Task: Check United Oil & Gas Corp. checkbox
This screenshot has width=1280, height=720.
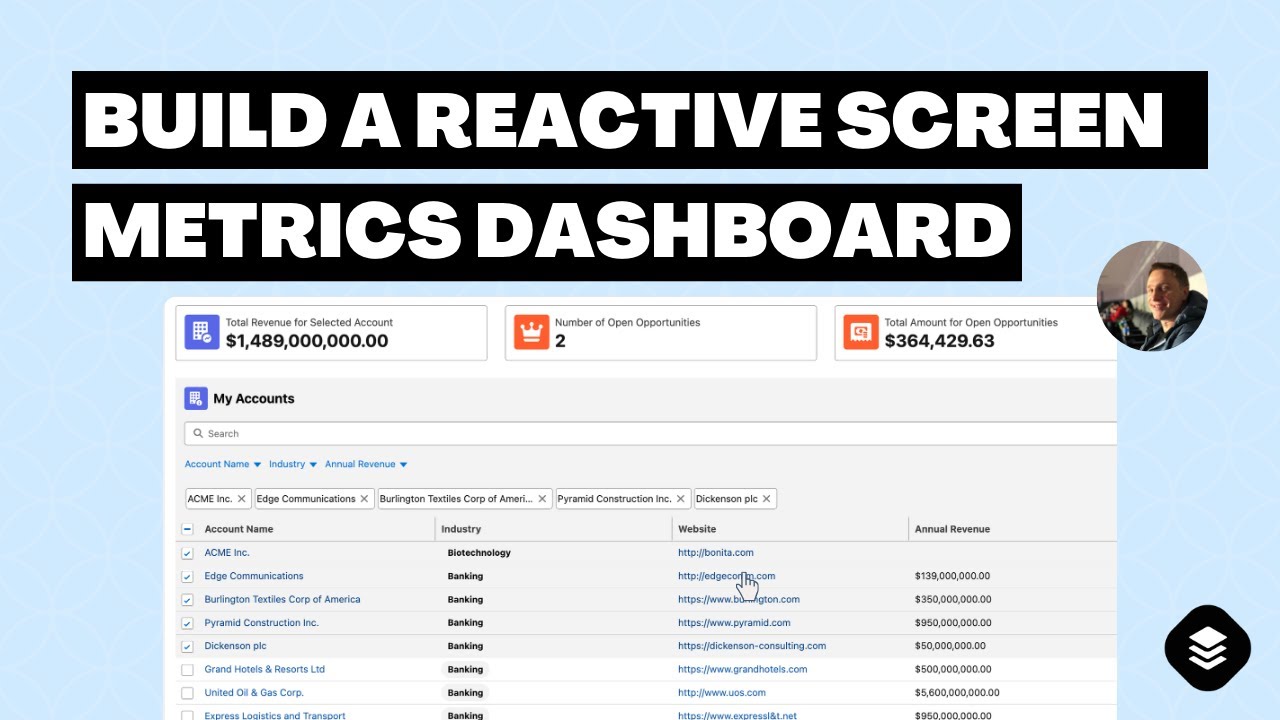Action: 187,693
